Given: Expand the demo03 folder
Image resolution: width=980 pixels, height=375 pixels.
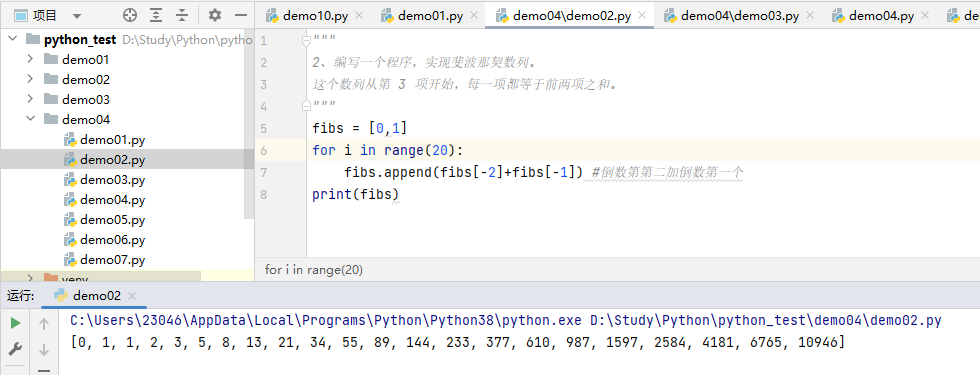Looking at the screenshot, I should pos(30,100).
